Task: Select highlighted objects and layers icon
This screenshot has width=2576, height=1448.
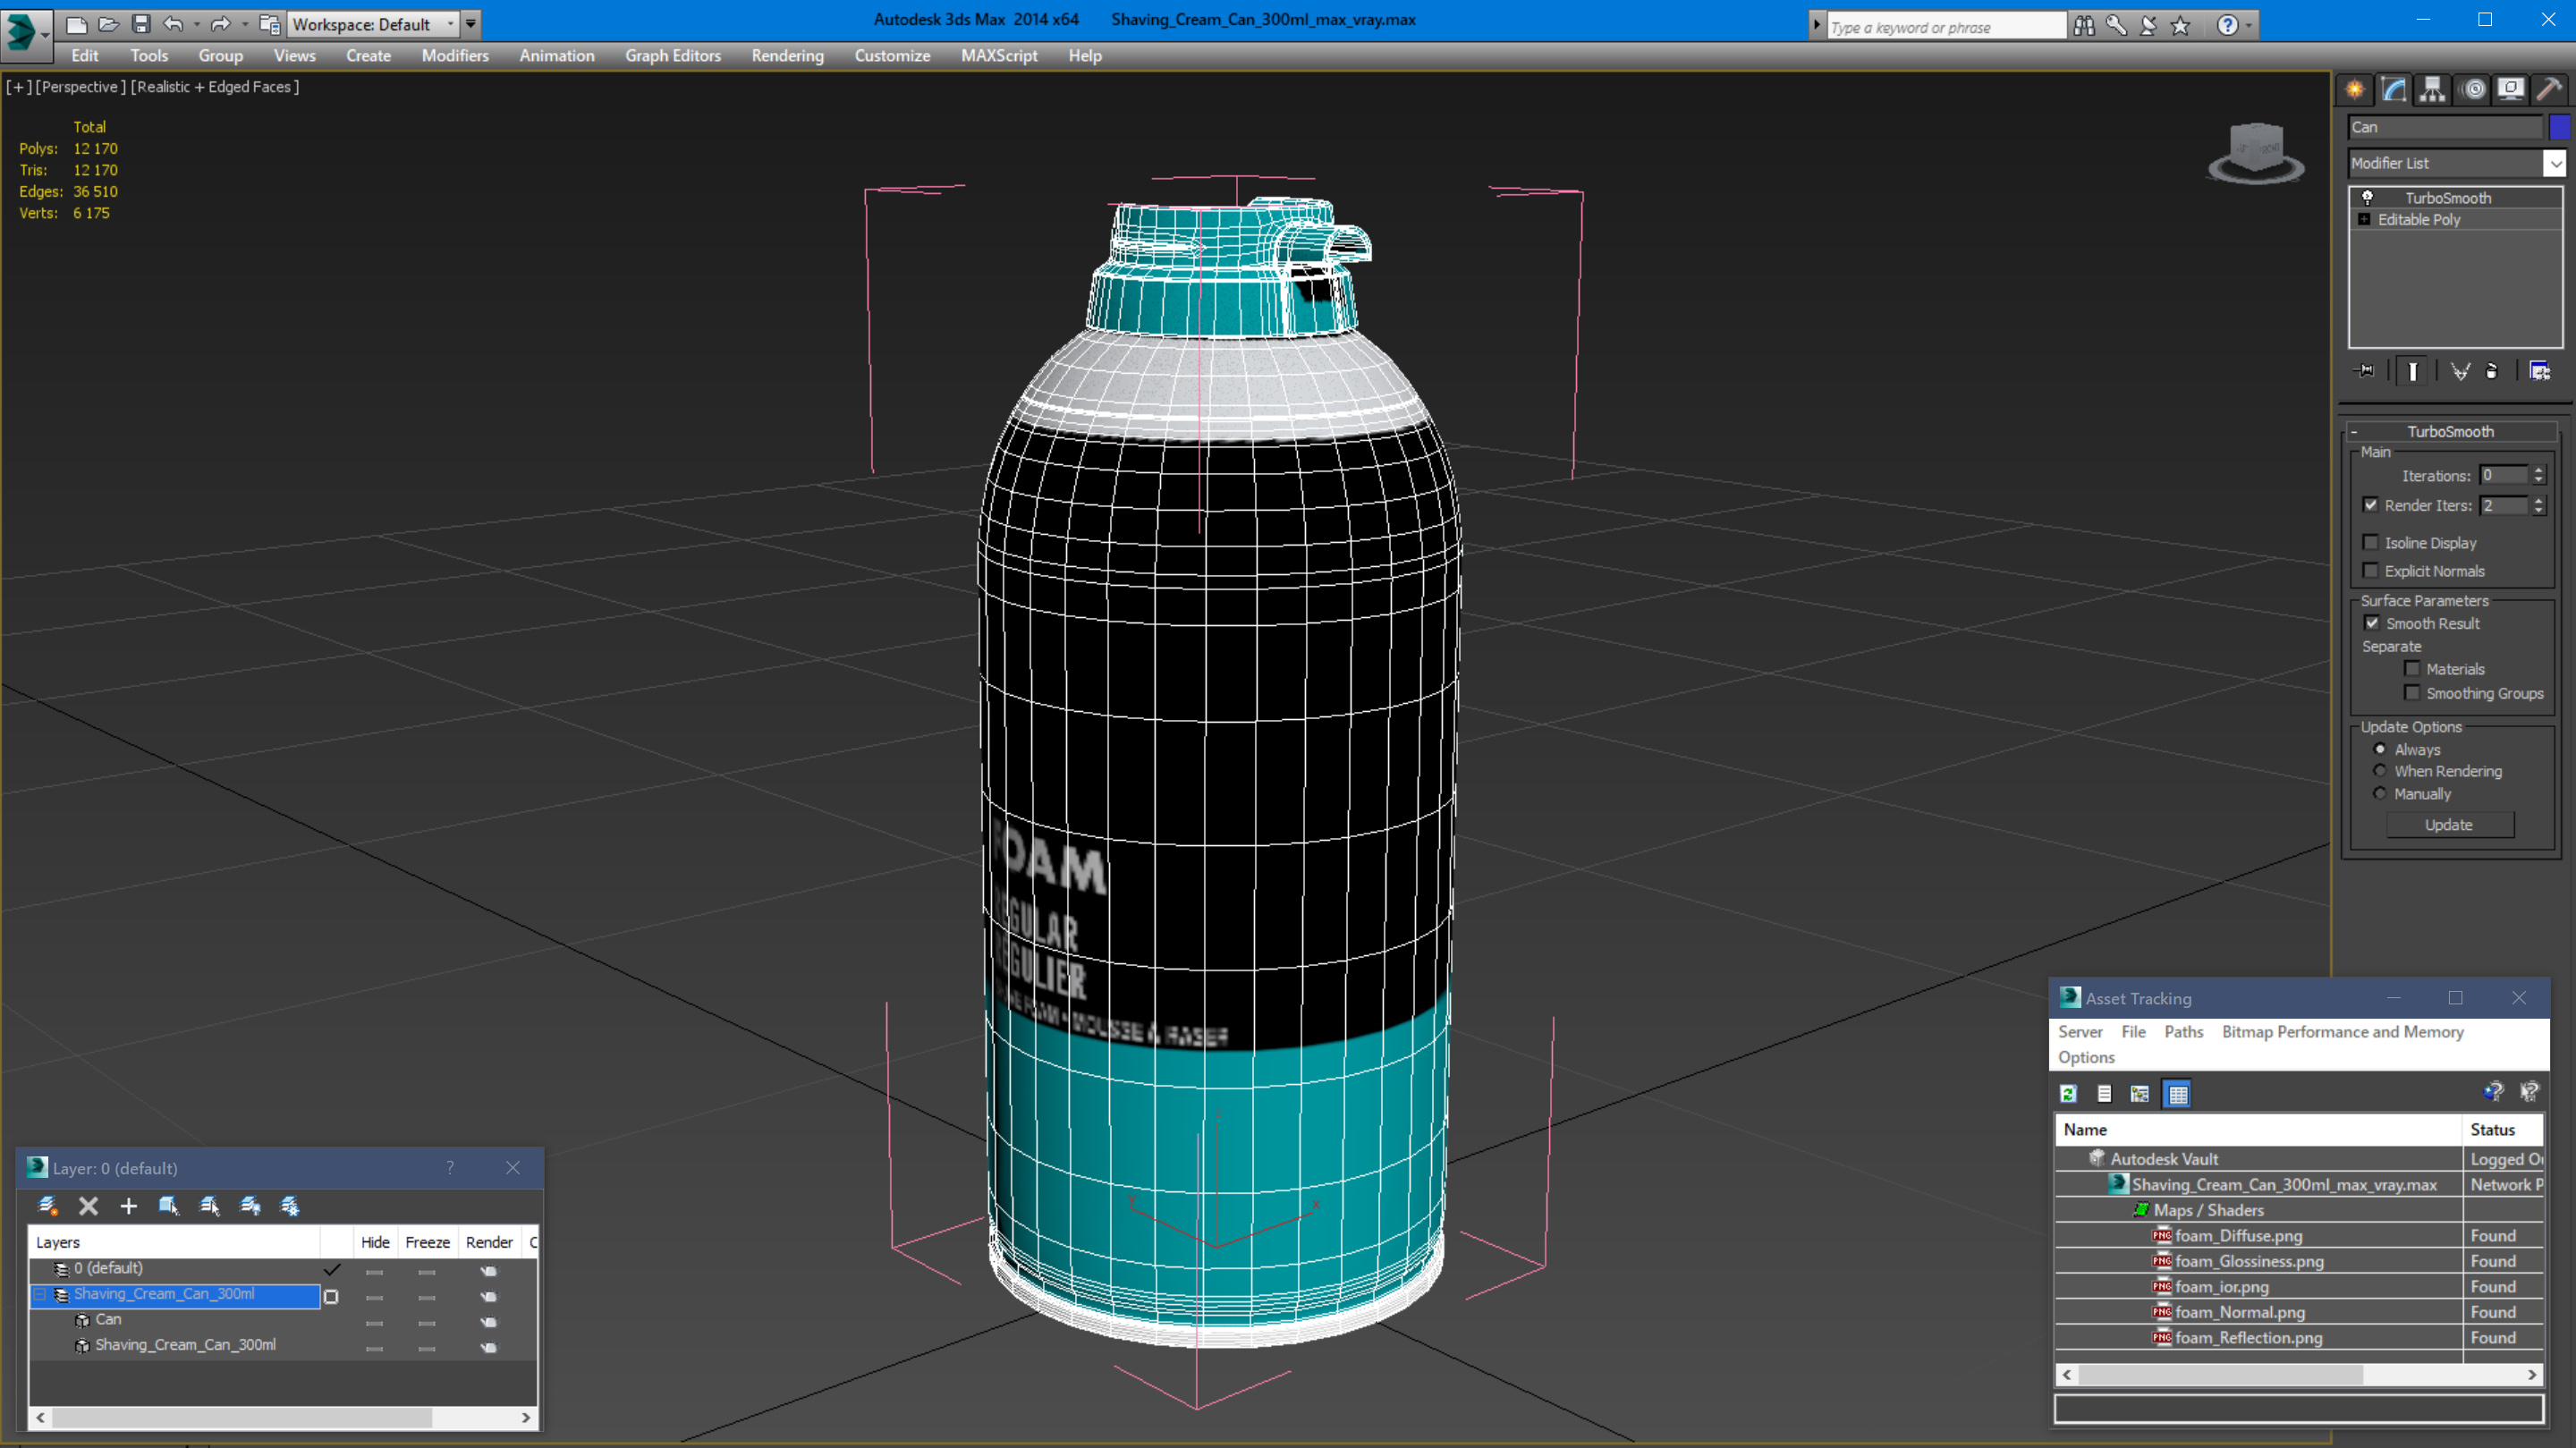Action: tap(169, 1206)
